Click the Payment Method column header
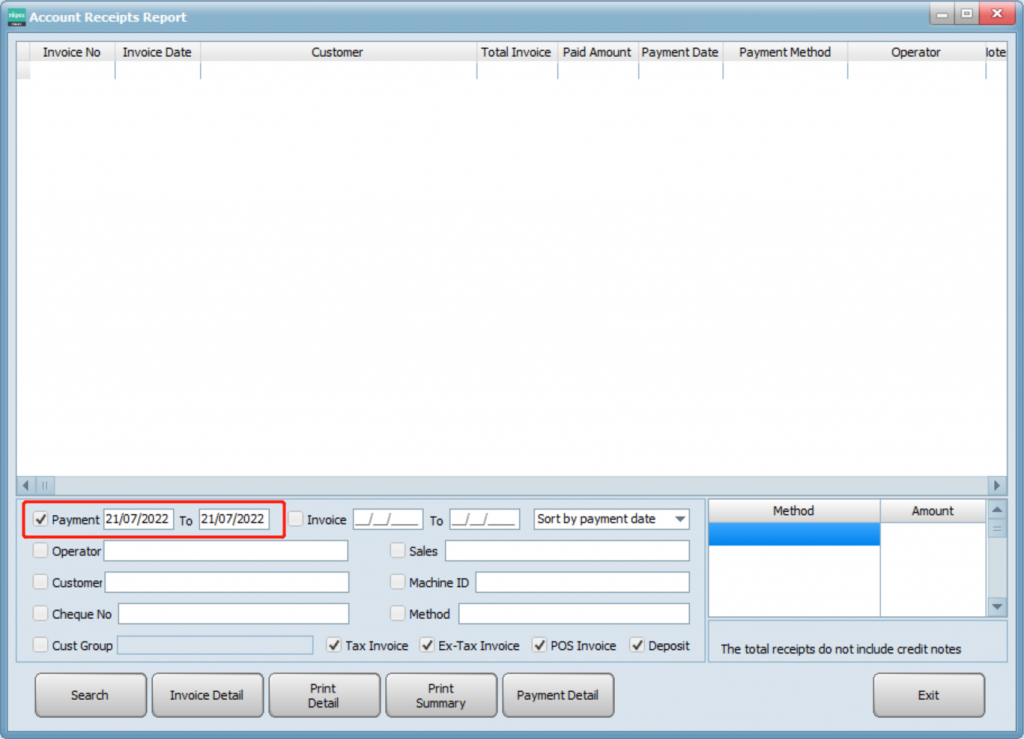Image resolution: width=1024 pixels, height=739 pixels. (784, 52)
